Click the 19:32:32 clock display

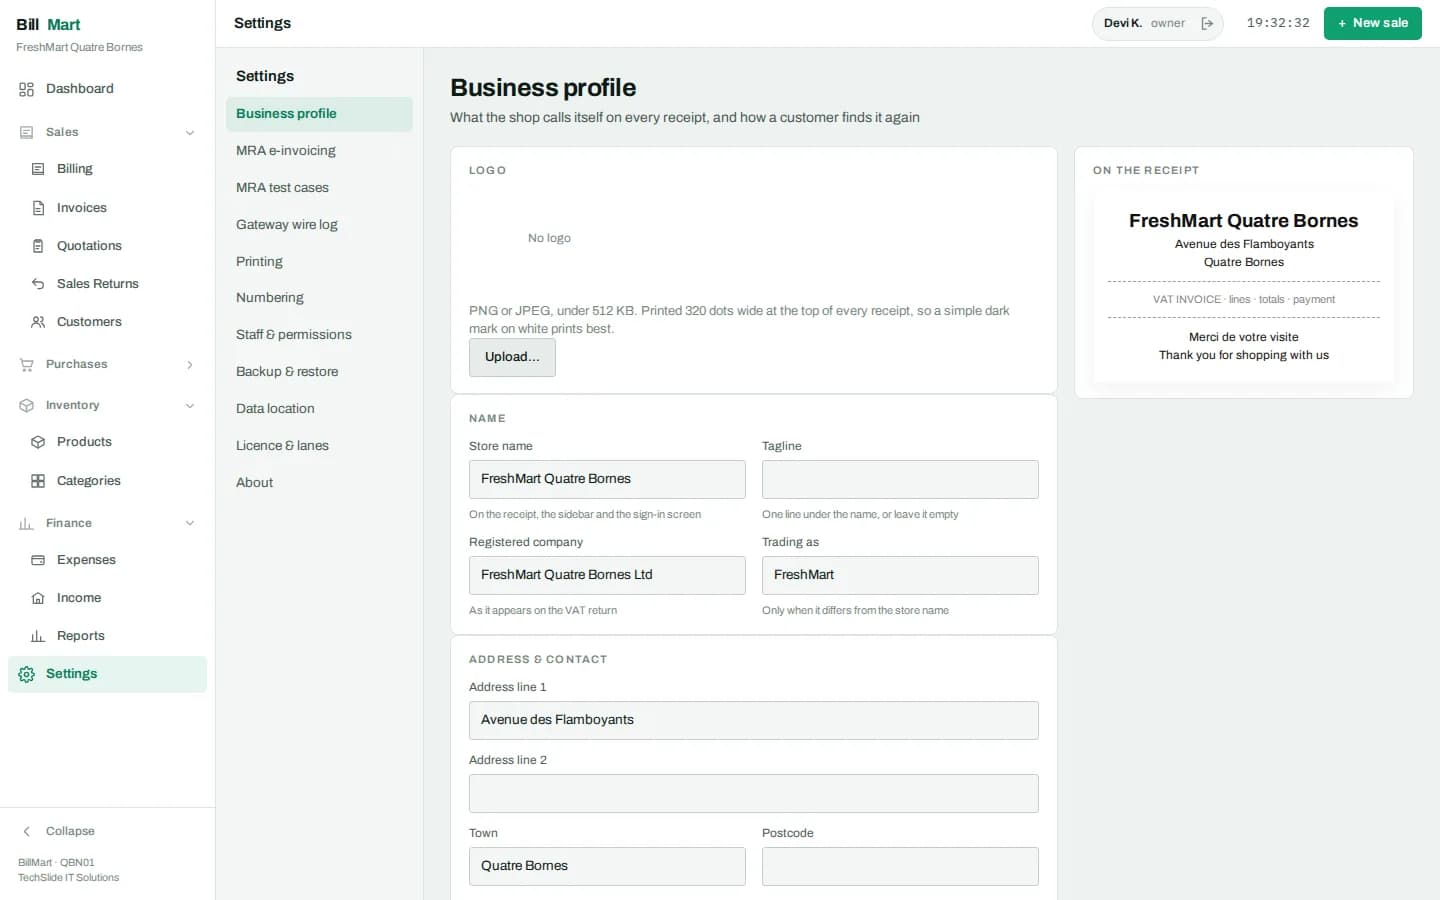[x=1278, y=23]
